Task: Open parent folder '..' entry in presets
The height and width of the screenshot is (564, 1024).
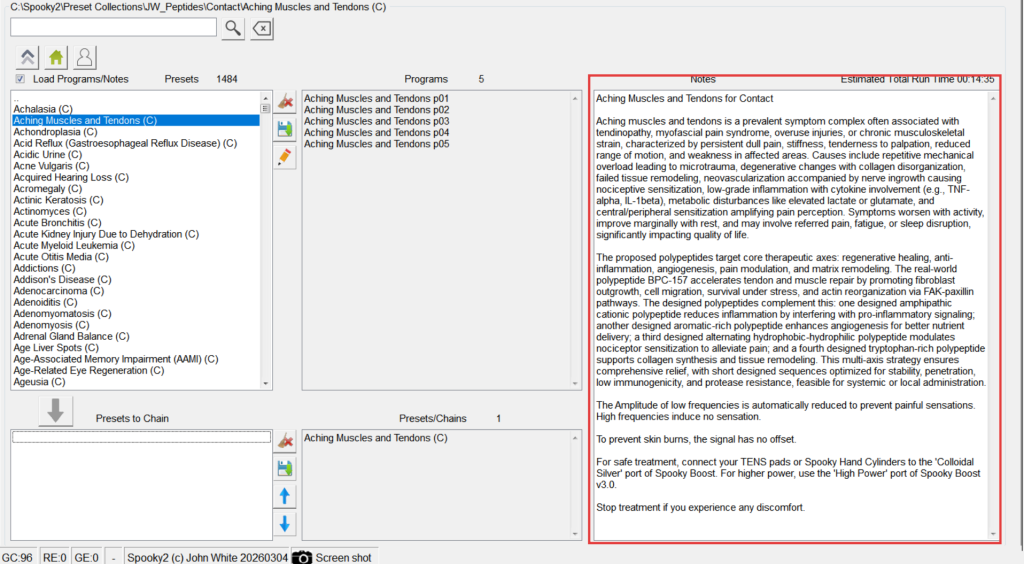Action: tap(16, 98)
